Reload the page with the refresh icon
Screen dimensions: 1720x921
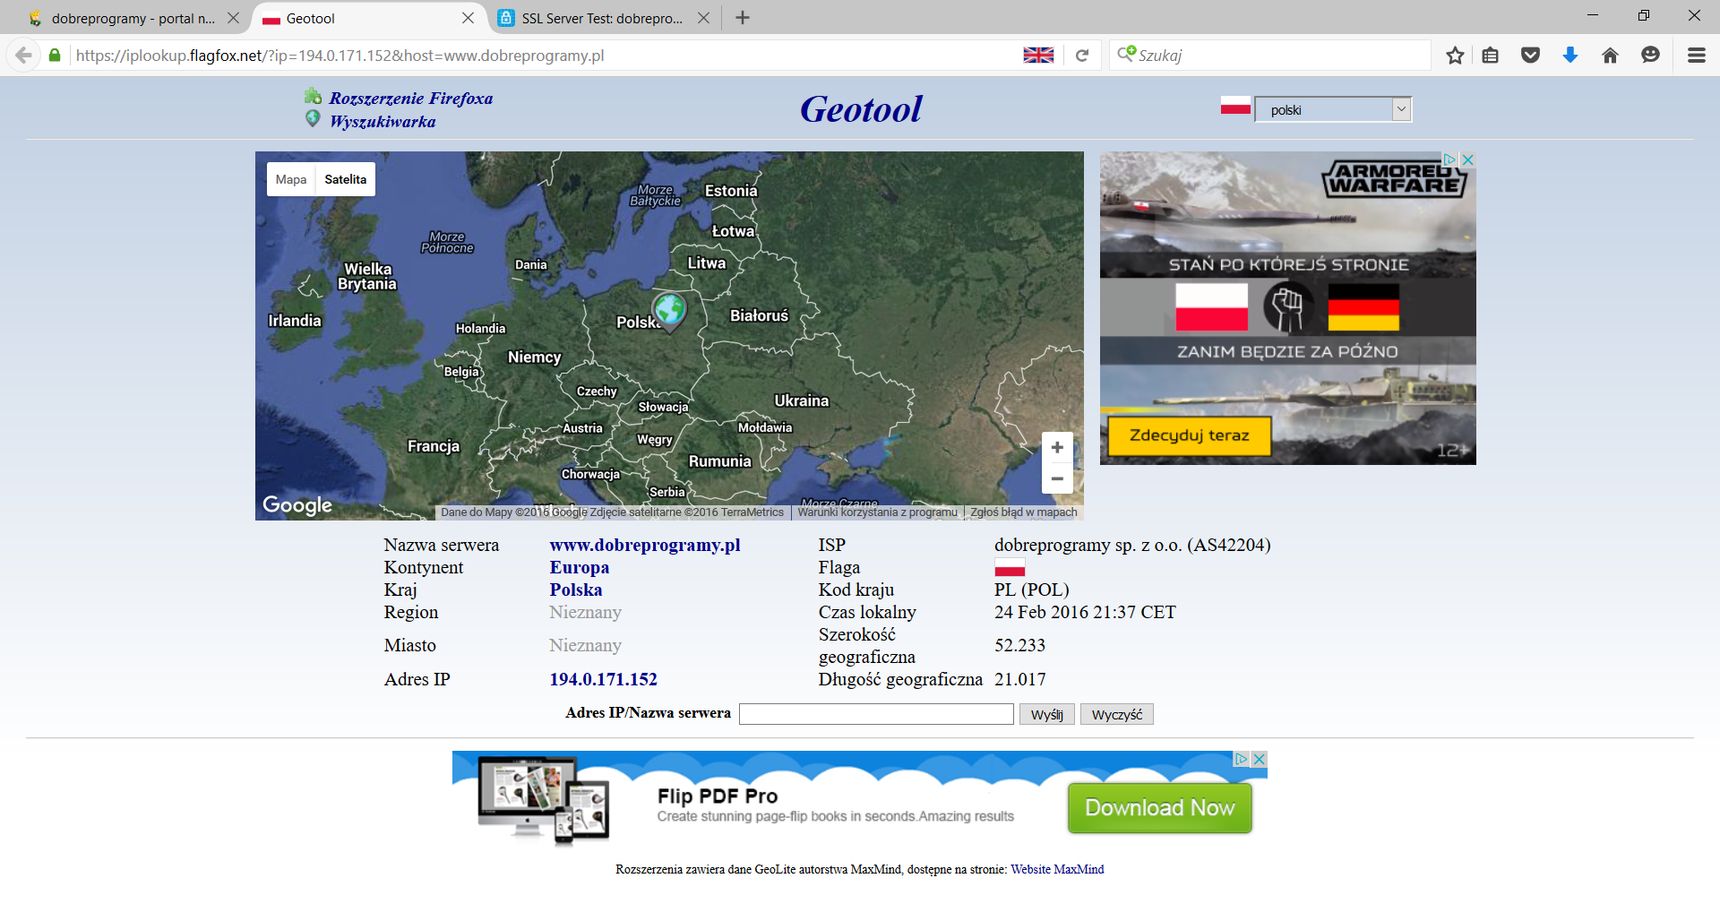pyautogui.click(x=1081, y=55)
